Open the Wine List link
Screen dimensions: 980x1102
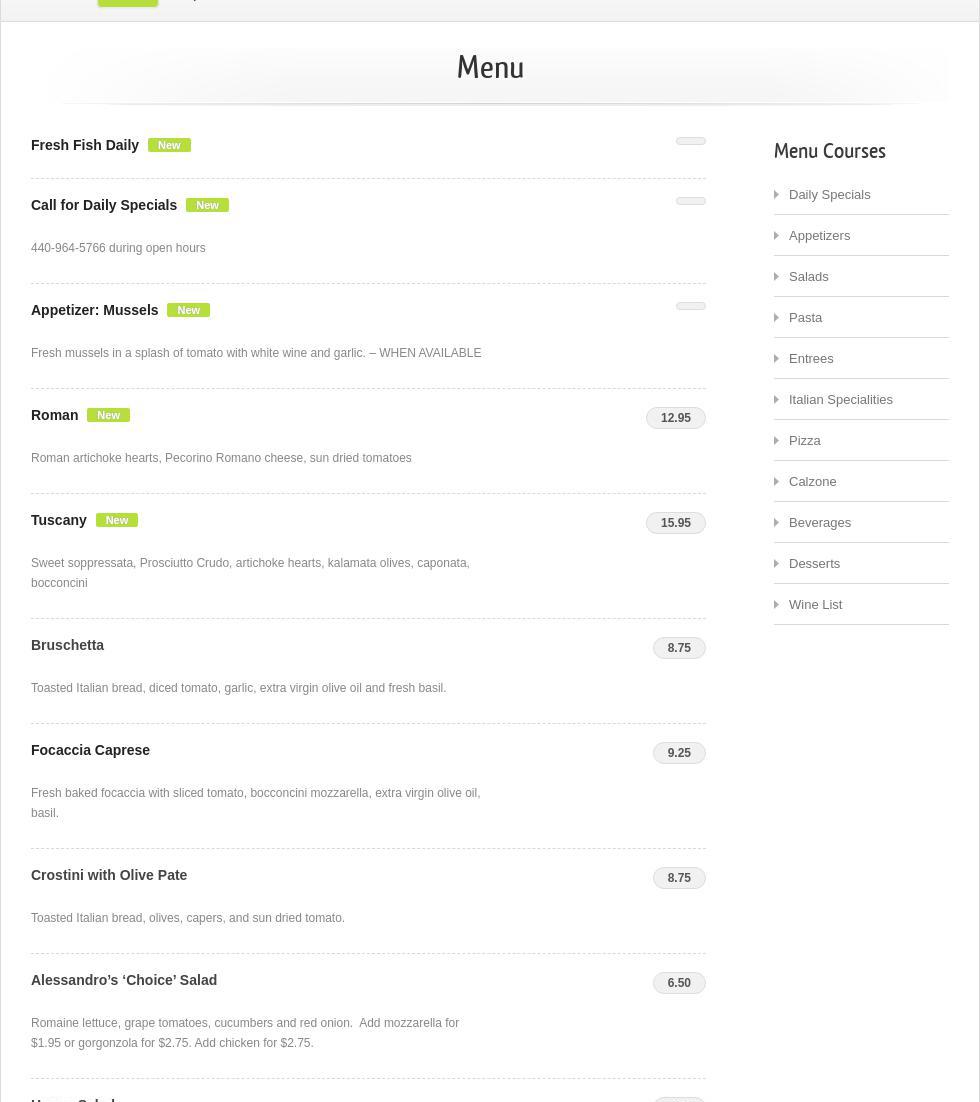pos(815,605)
